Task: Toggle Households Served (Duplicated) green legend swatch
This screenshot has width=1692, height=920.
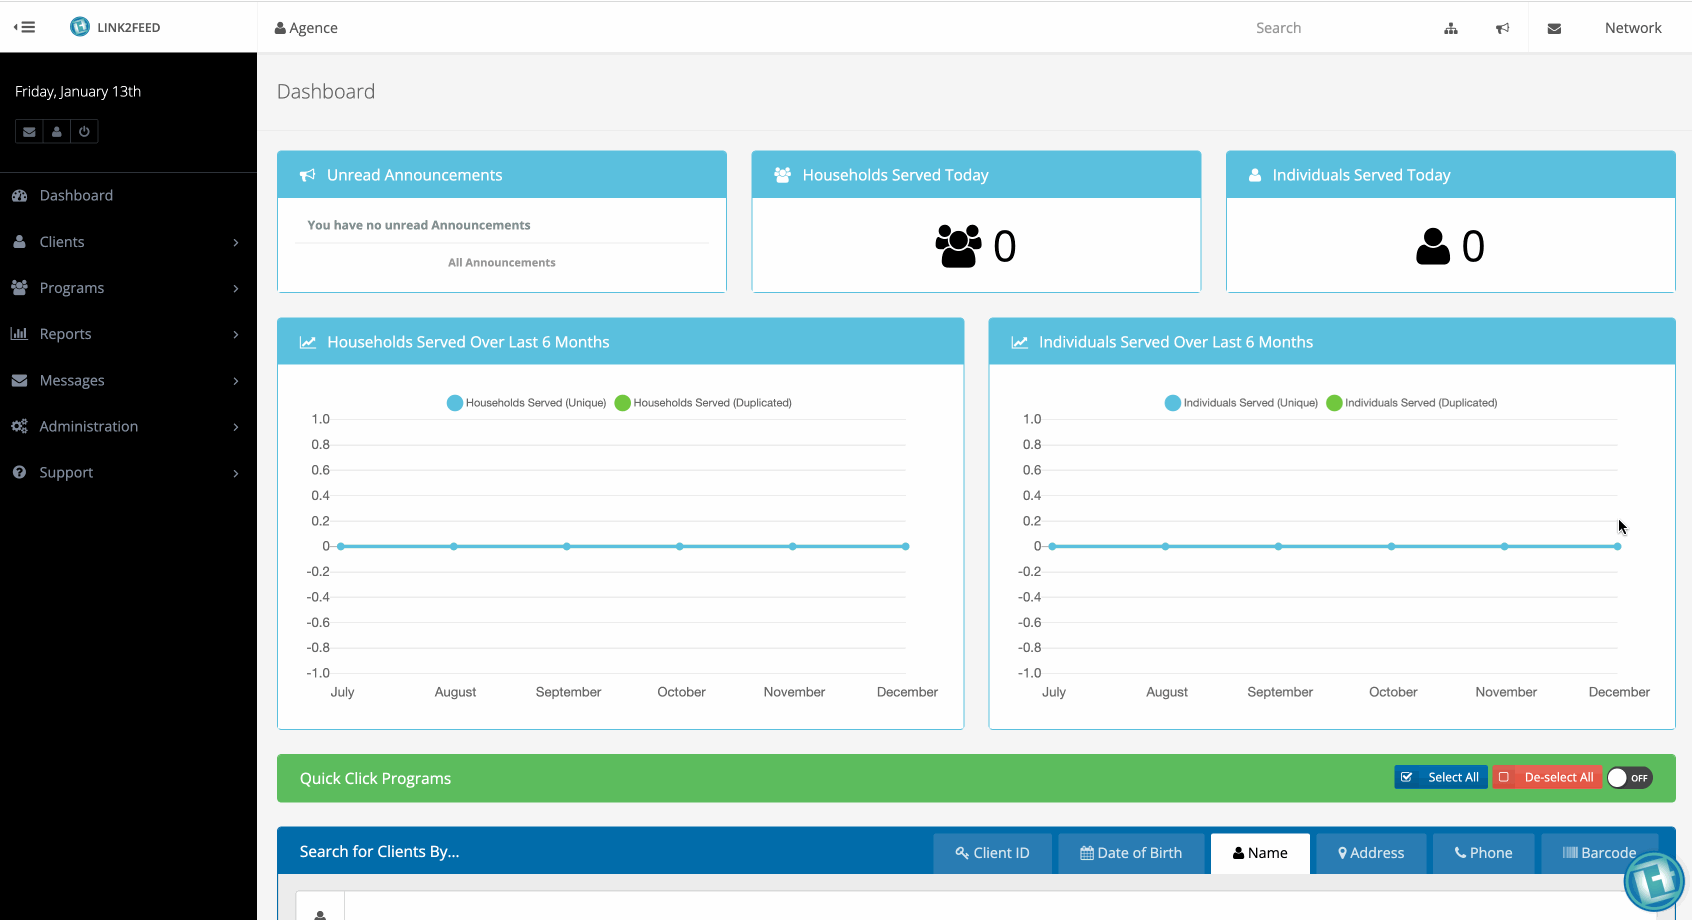Action: tap(623, 403)
